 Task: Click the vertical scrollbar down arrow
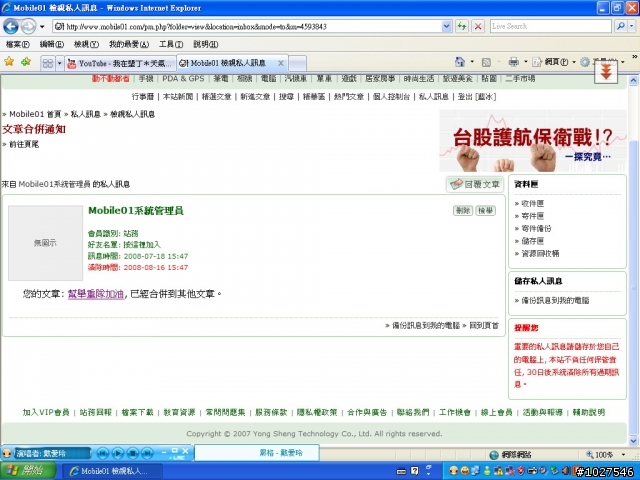tap(633, 441)
